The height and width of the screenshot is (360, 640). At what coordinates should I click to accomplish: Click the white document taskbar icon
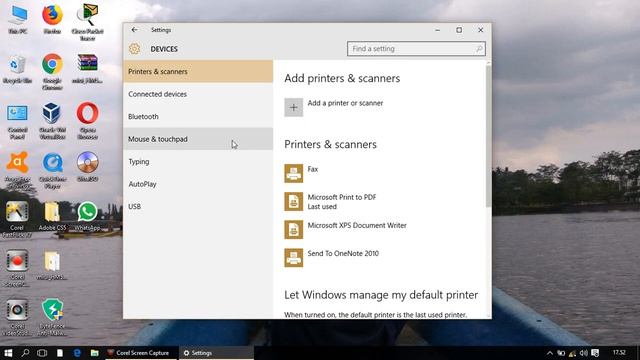(x=60, y=353)
